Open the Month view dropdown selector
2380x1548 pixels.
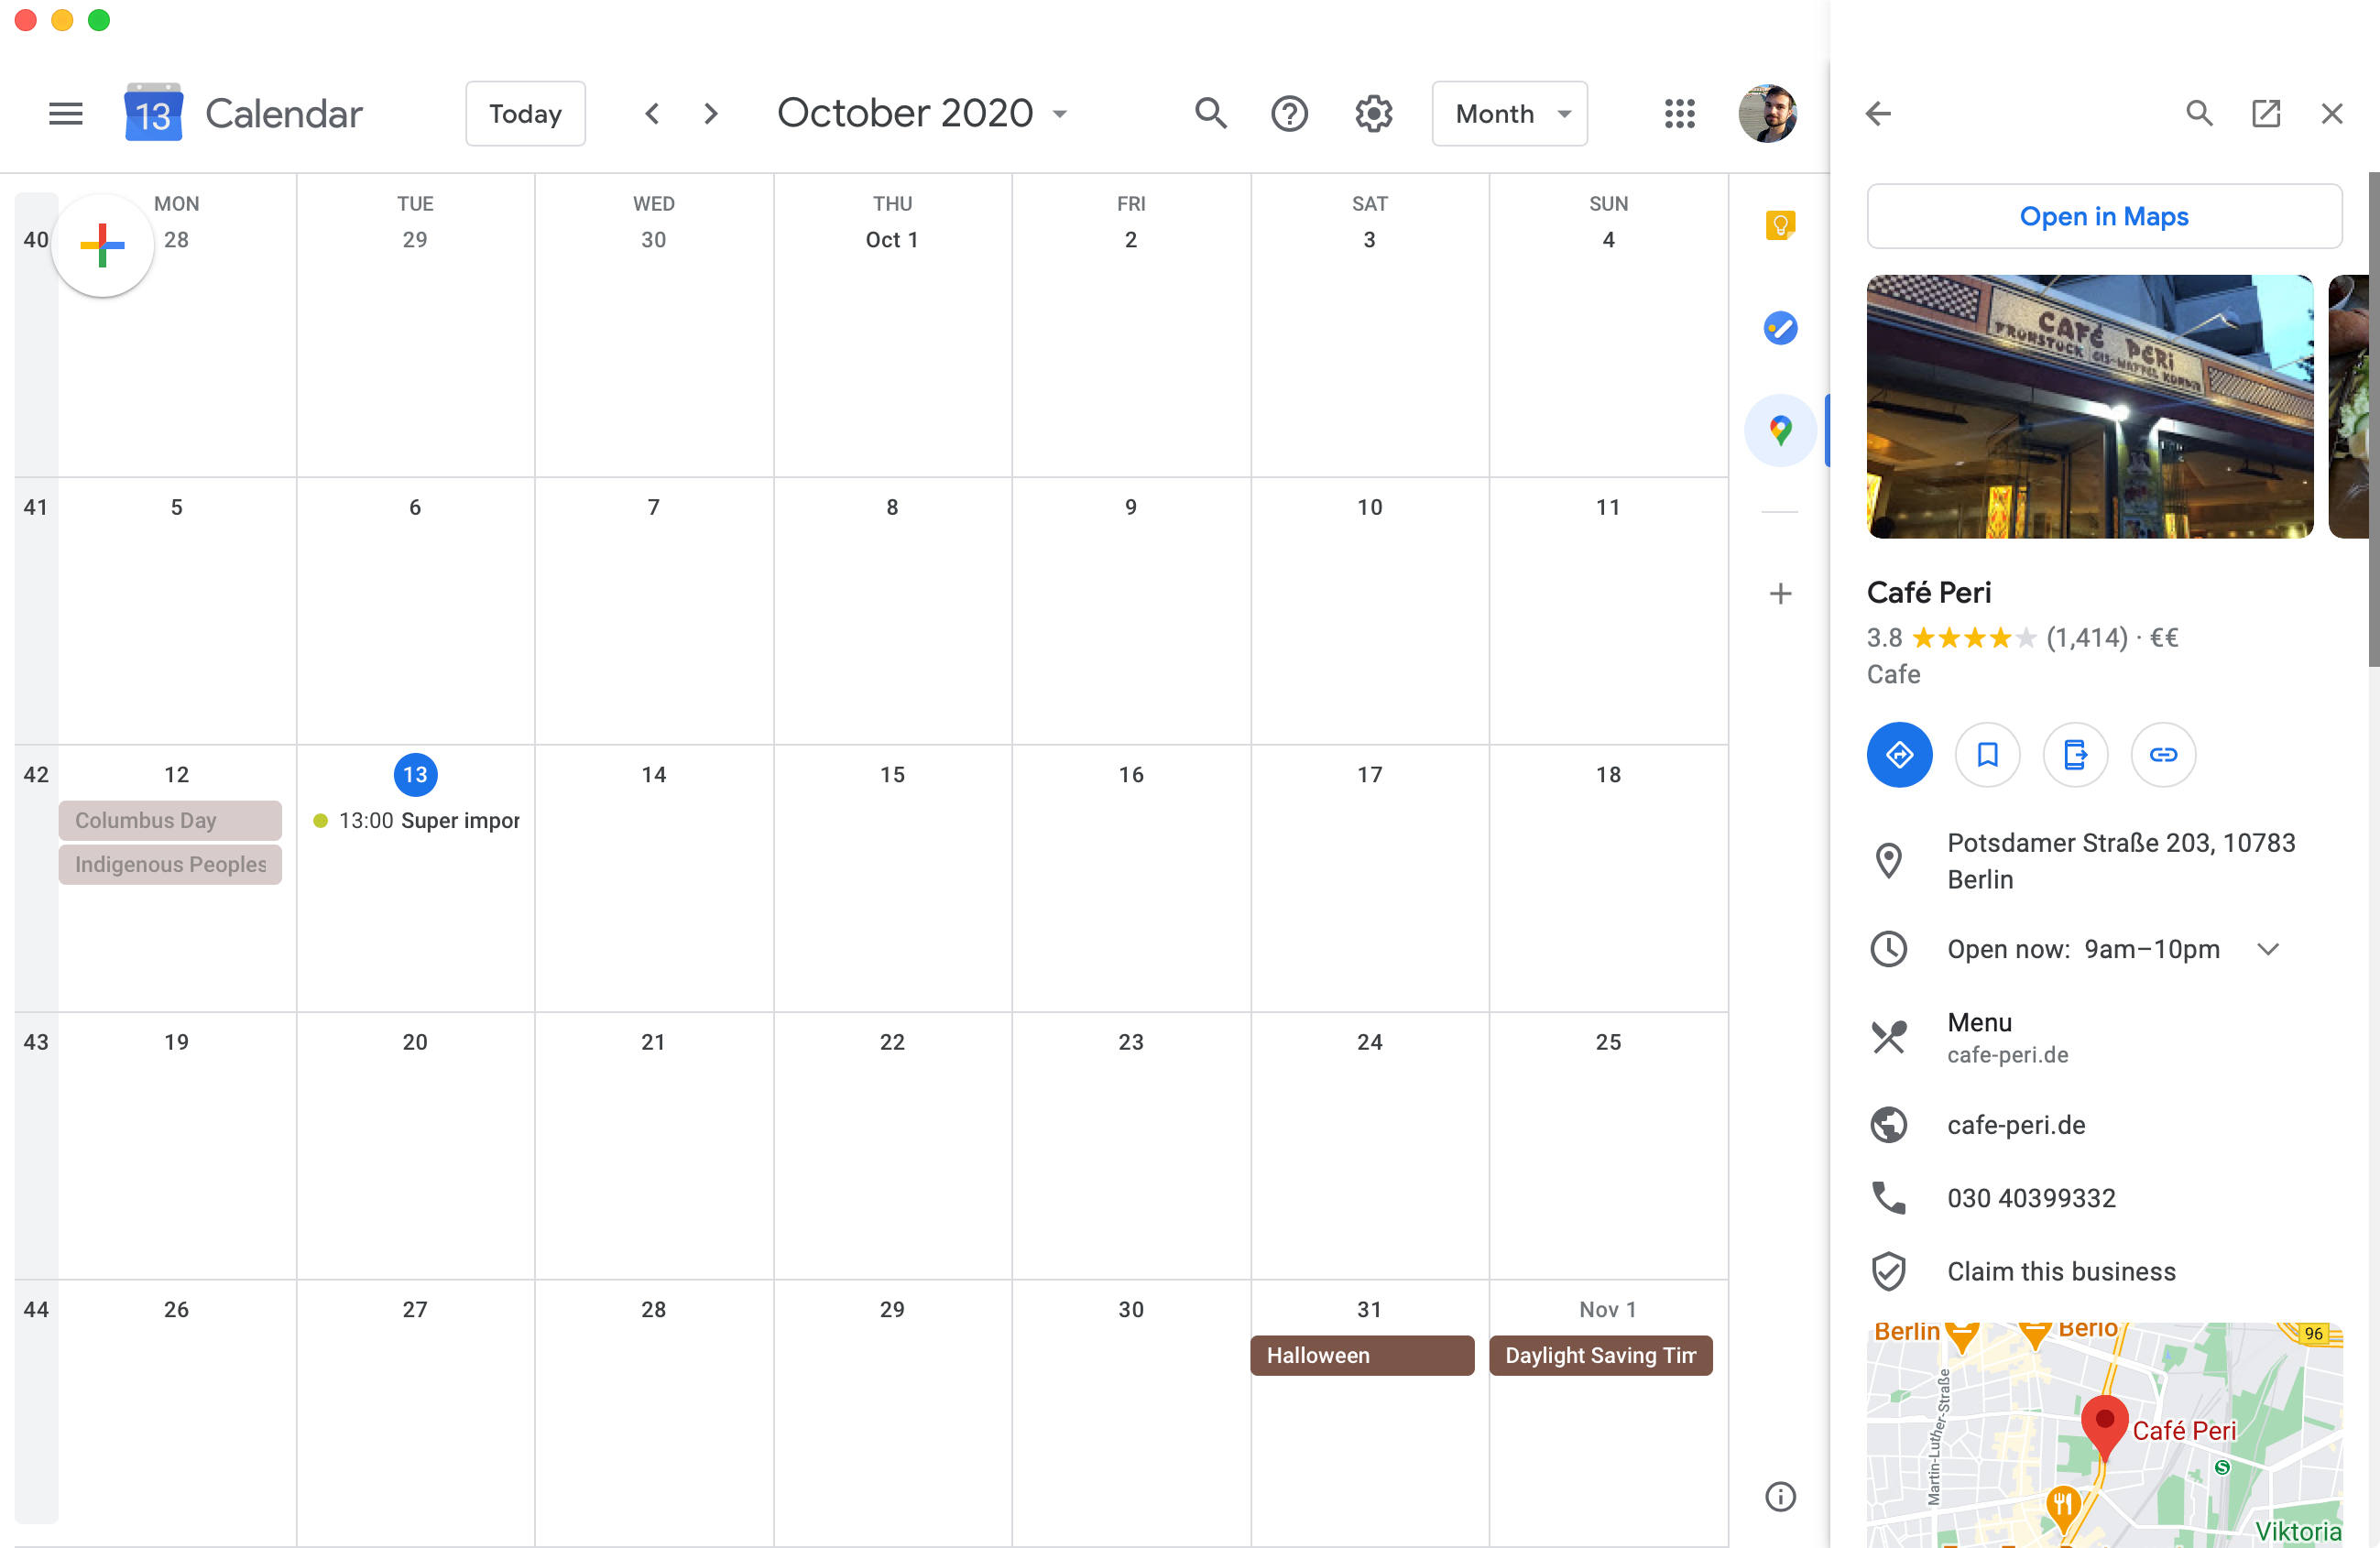(x=1509, y=113)
